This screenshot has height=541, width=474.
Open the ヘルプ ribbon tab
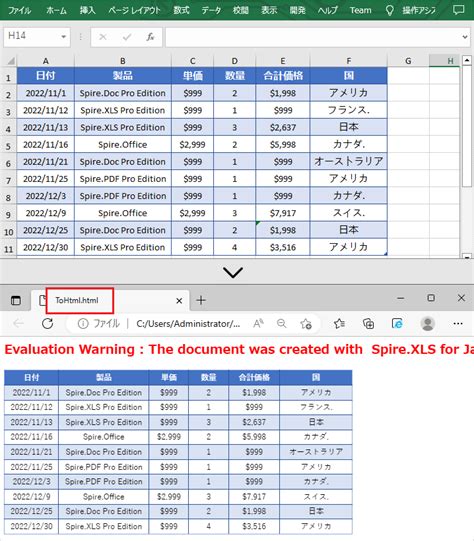[327, 10]
